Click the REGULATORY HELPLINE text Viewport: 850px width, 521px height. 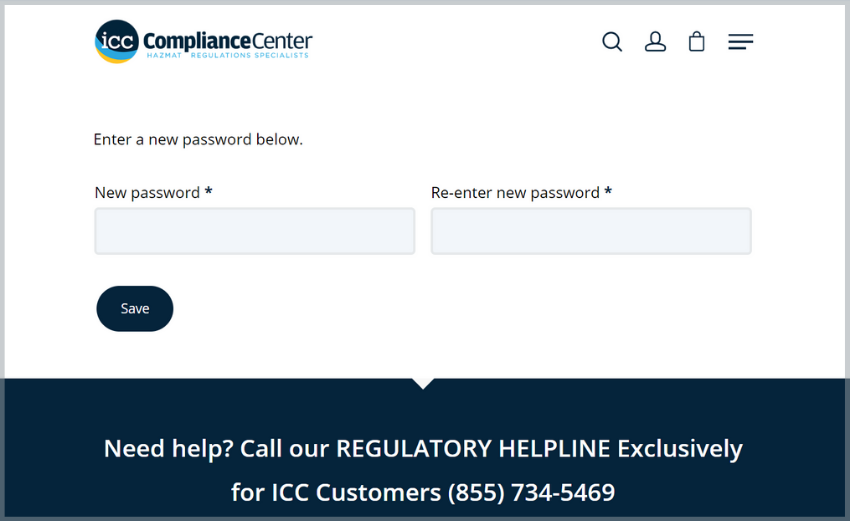(x=472, y=448)
